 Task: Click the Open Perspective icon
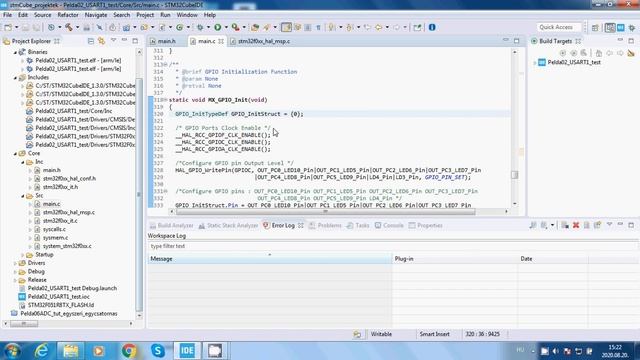pos(595,27)
